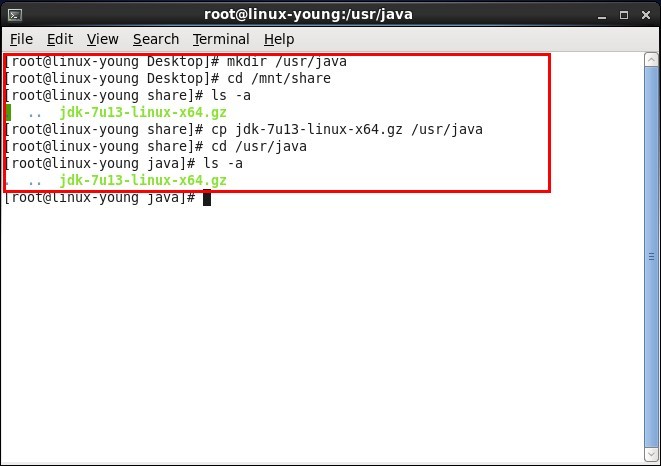Open the View menu
Image resolution: width=661 pixels, height=466 pixels.
[102, 39]
